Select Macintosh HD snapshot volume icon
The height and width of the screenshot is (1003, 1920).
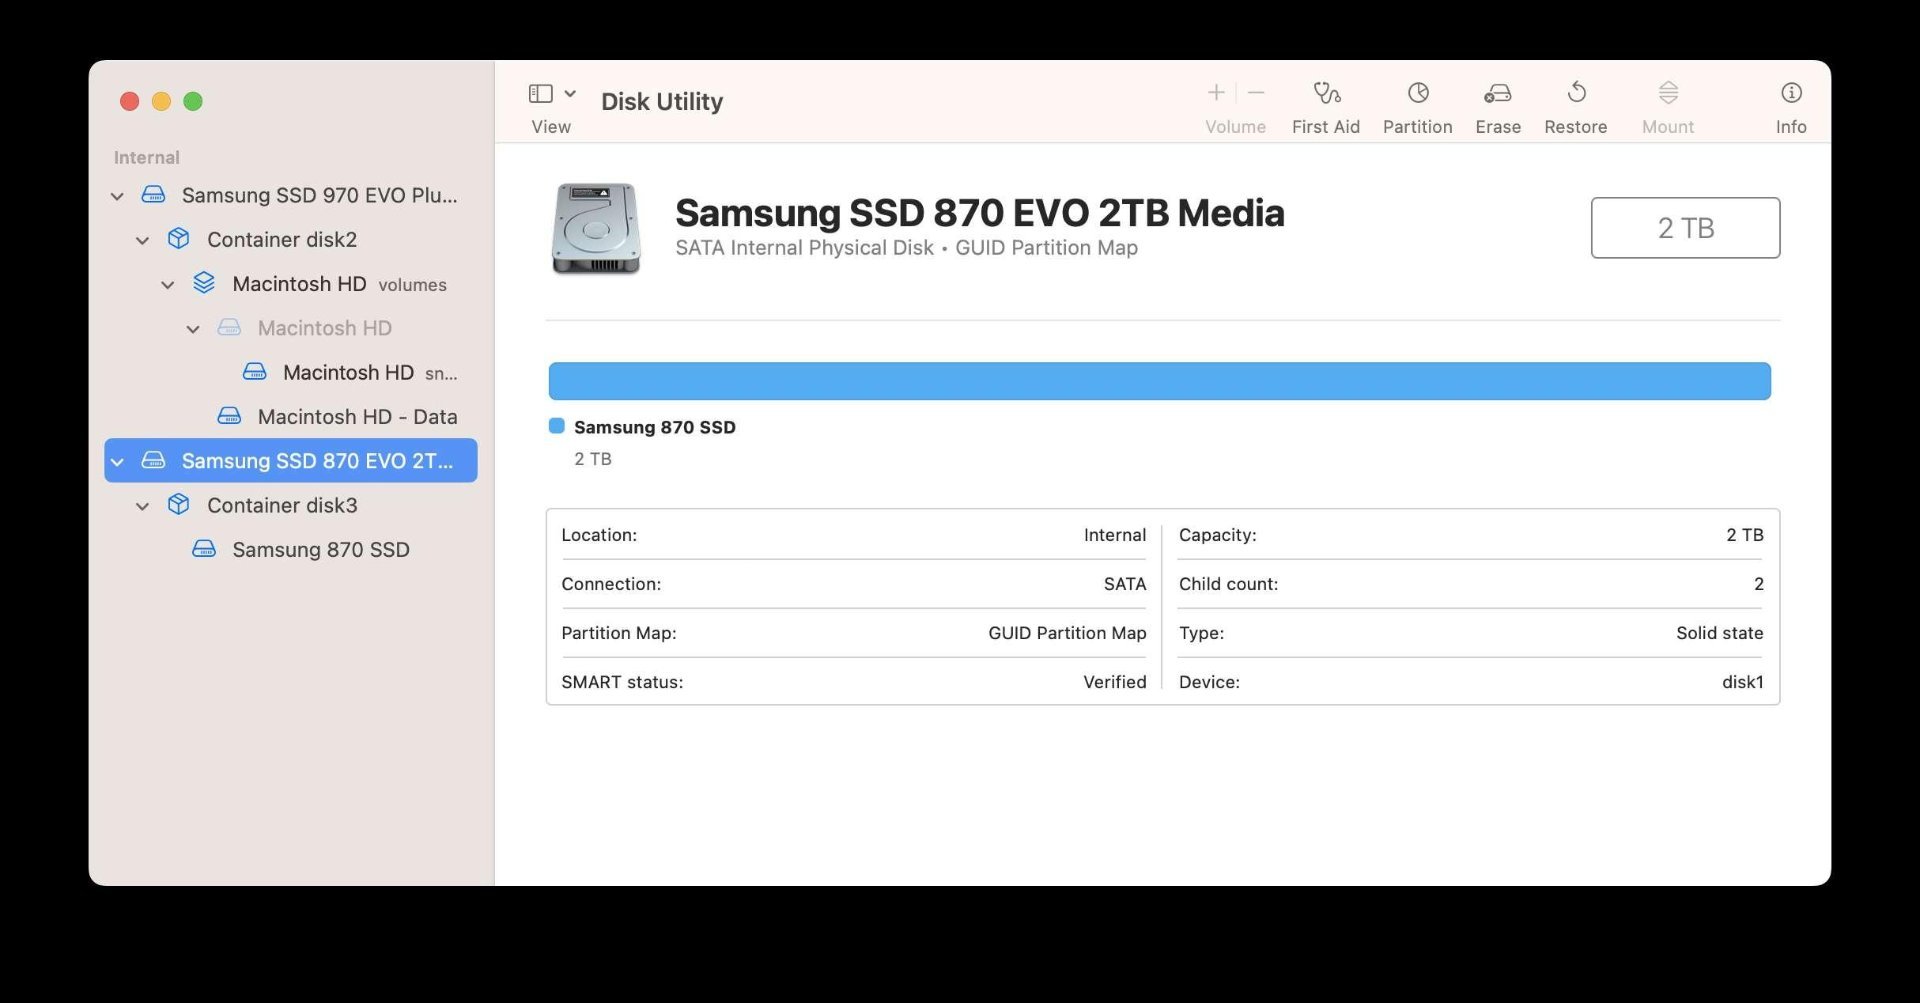coord(255,371)
